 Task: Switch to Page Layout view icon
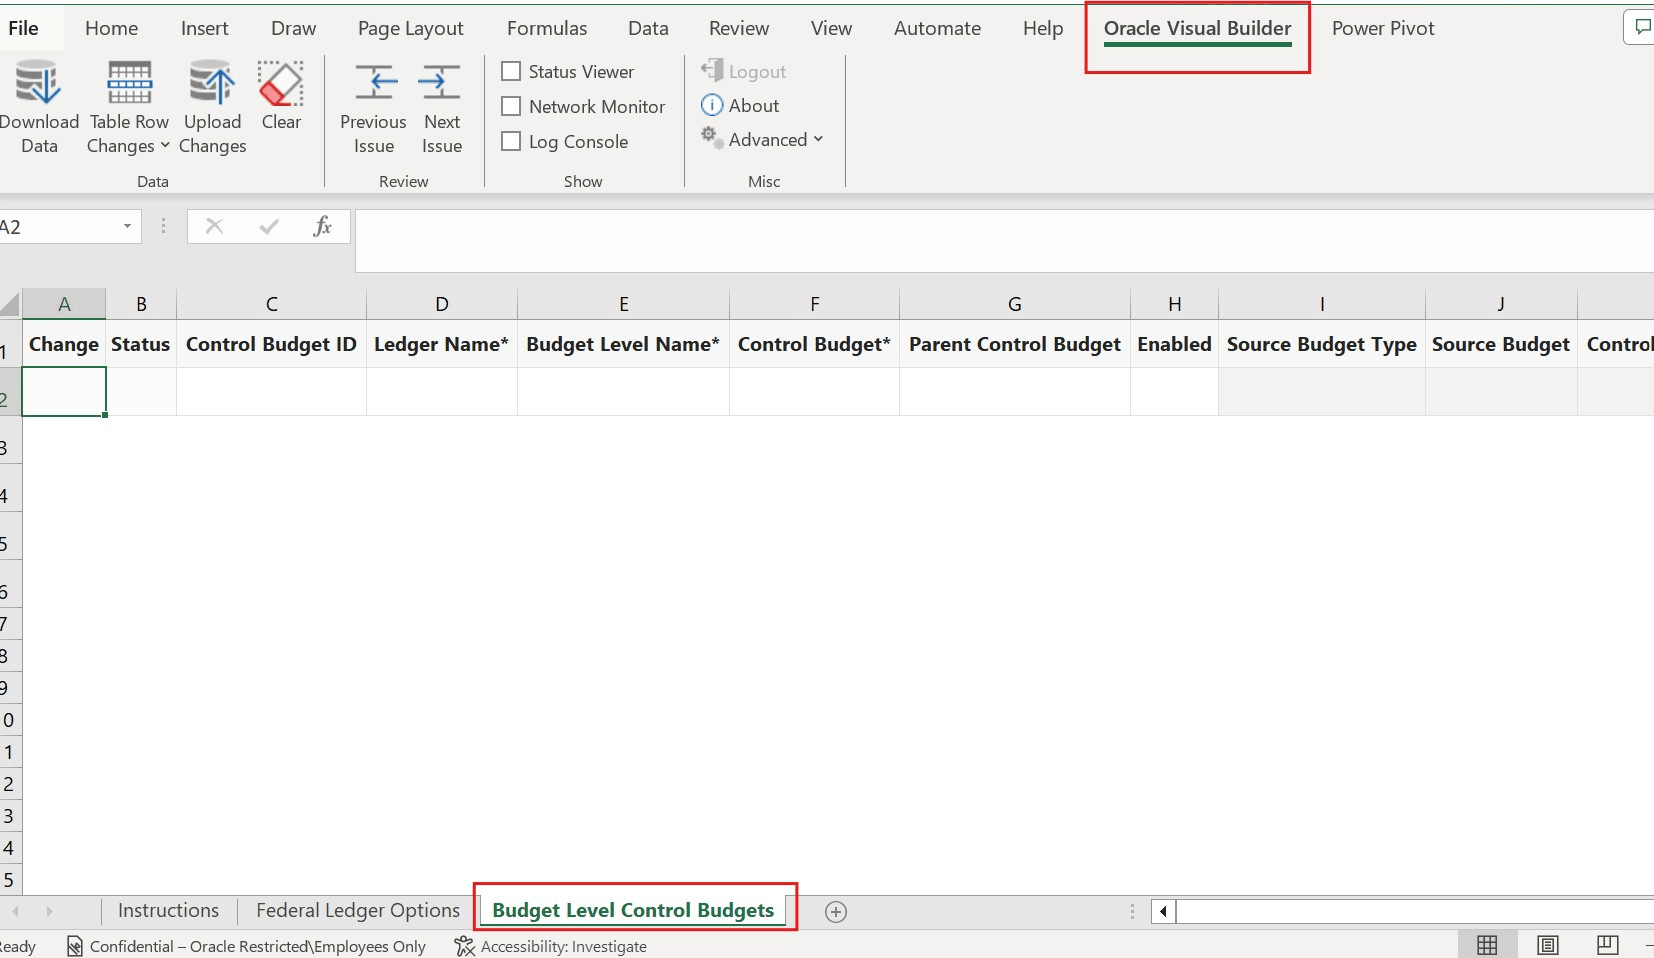(x=1547, y=945)
